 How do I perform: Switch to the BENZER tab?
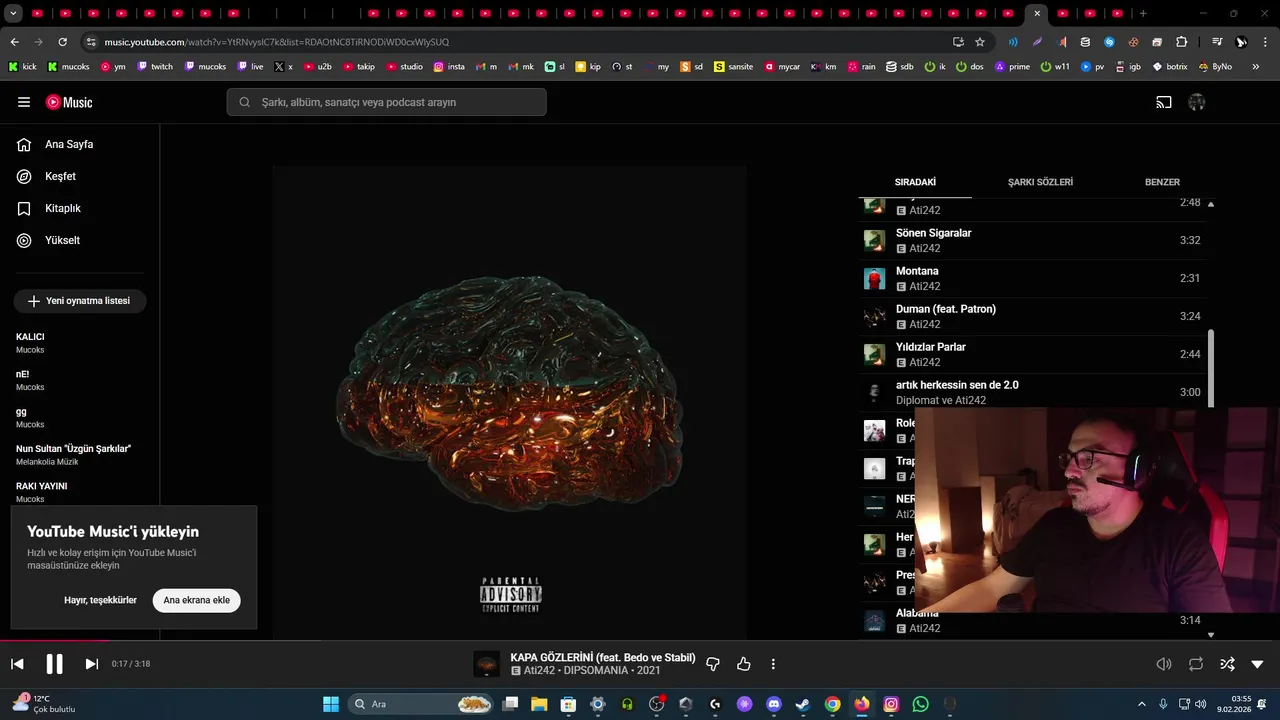pos(1162,182)
